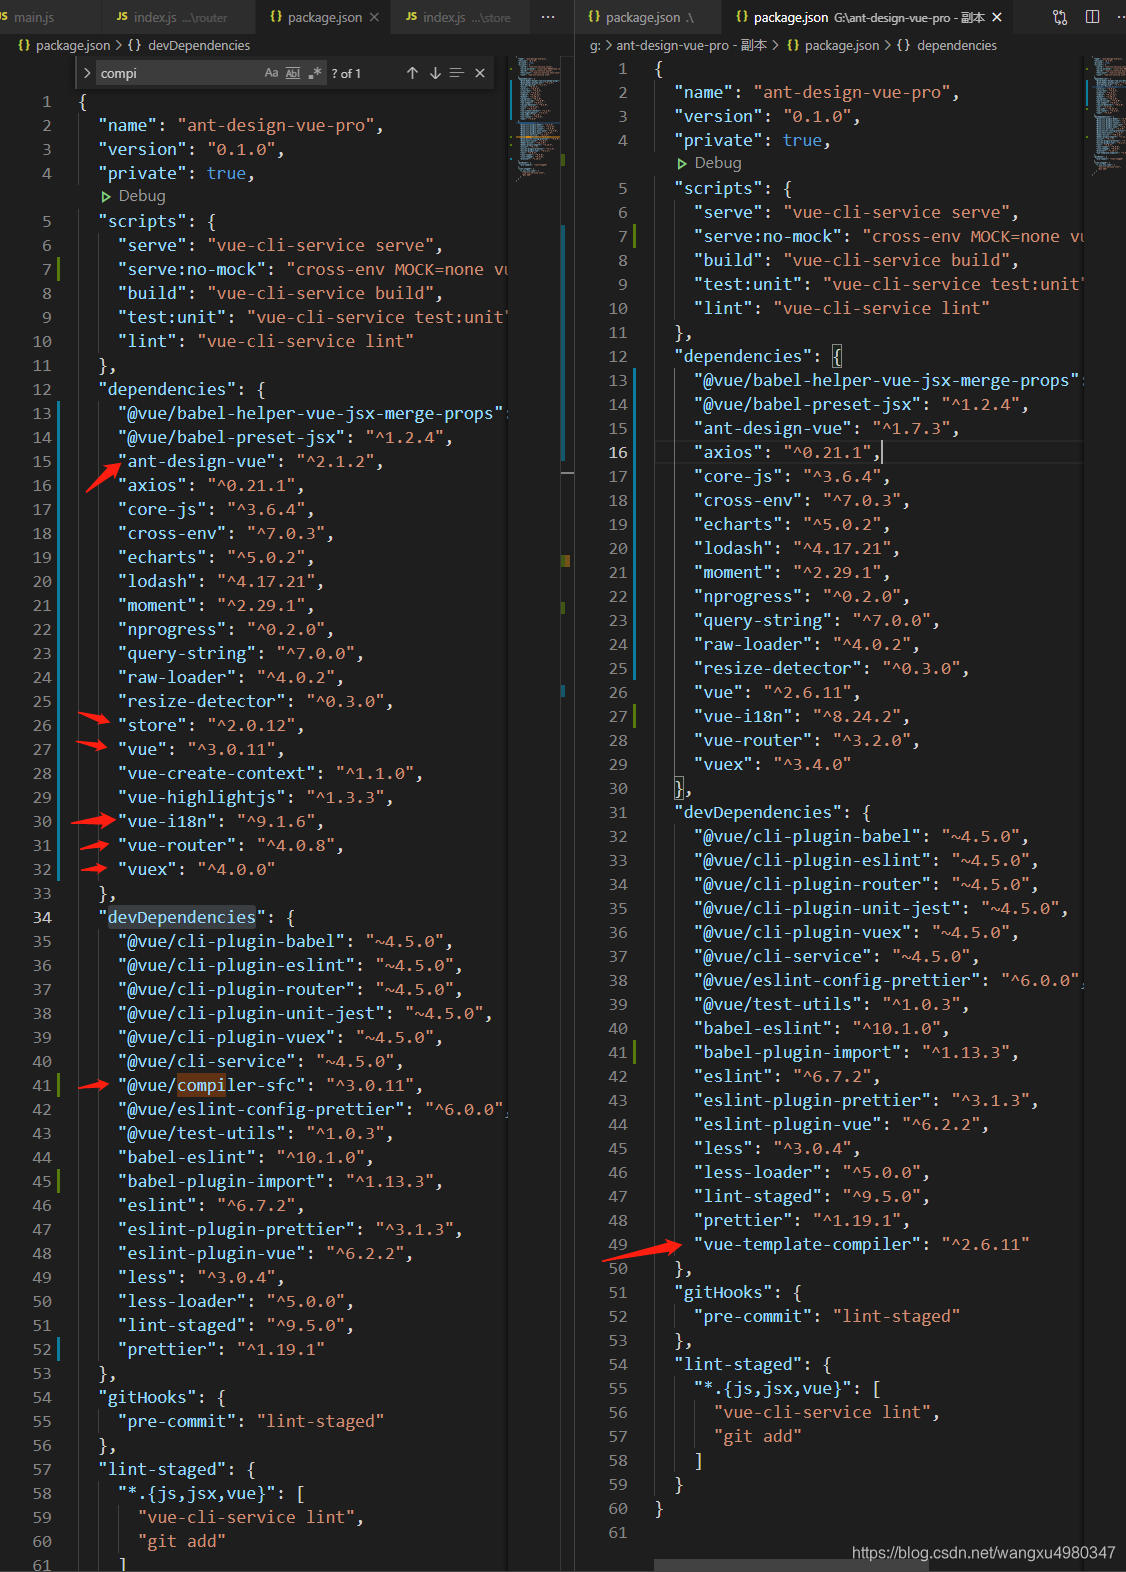1126x1572 pixels.
Task: Click "vuex": "^4.0.0" in left editor
Action: [x=196, y=869]
